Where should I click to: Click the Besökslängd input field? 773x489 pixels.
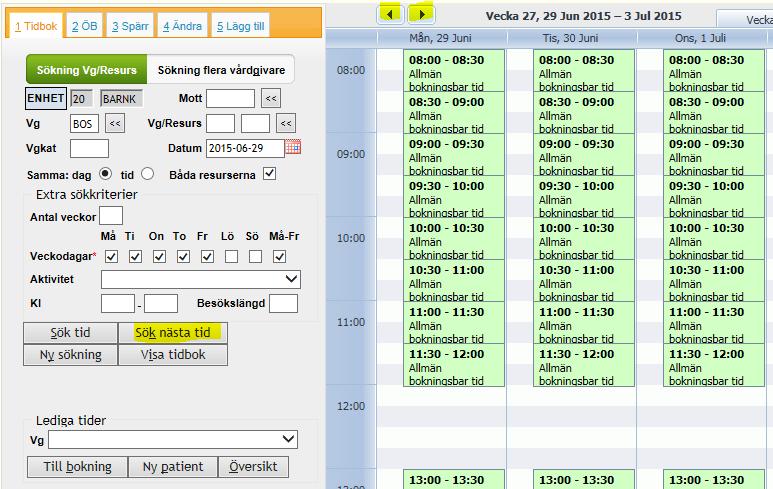(283, 303)
